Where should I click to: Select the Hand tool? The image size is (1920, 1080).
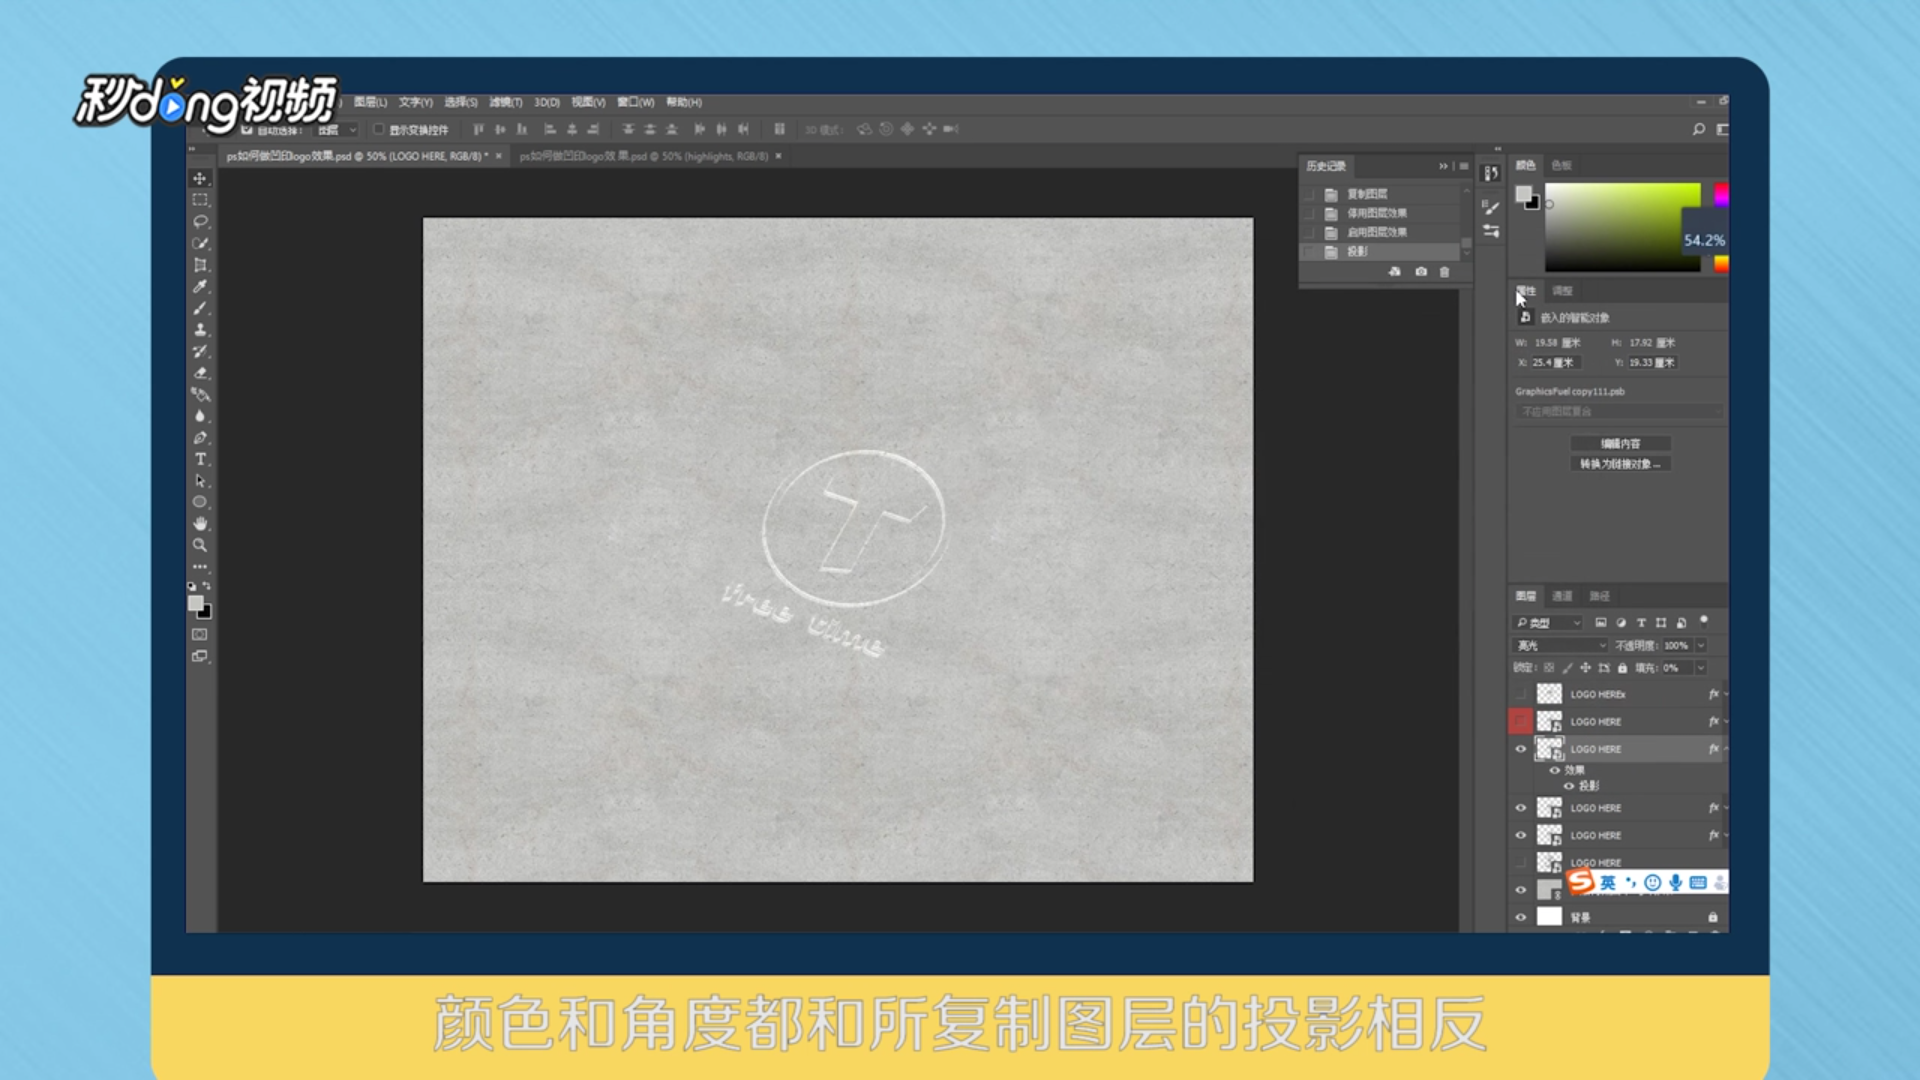[200, 524]
